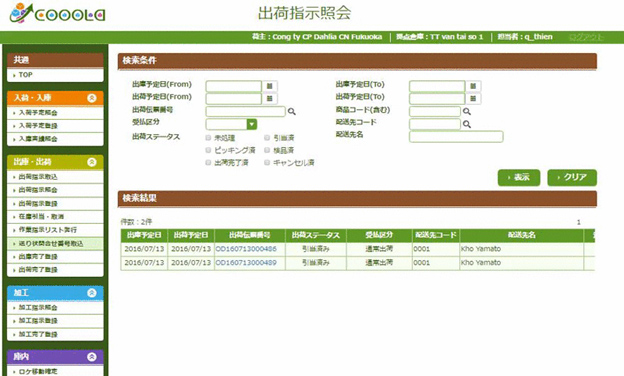Click search icon beside 出荷伝票番号 field

[292, 111]
